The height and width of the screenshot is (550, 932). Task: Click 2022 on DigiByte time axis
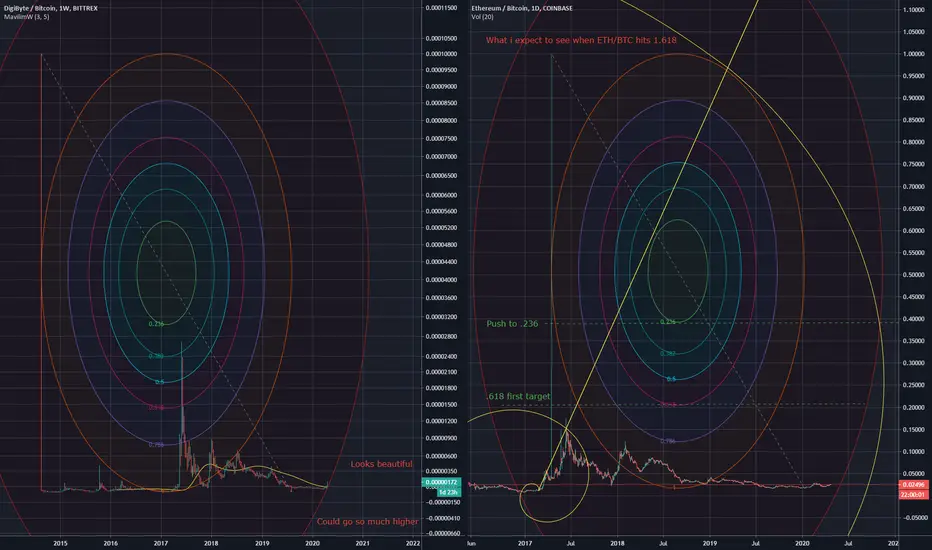click(413, 543)
